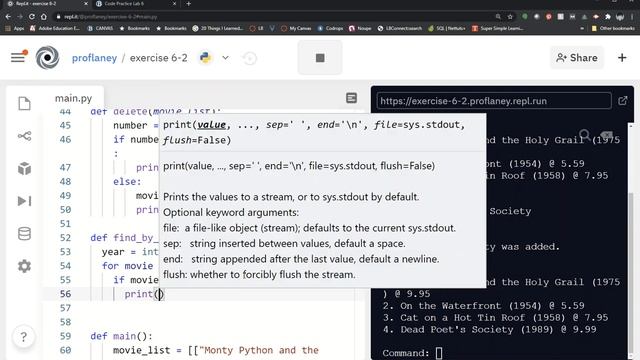Open the Codrops bookmark

click(x=330, y=28)
